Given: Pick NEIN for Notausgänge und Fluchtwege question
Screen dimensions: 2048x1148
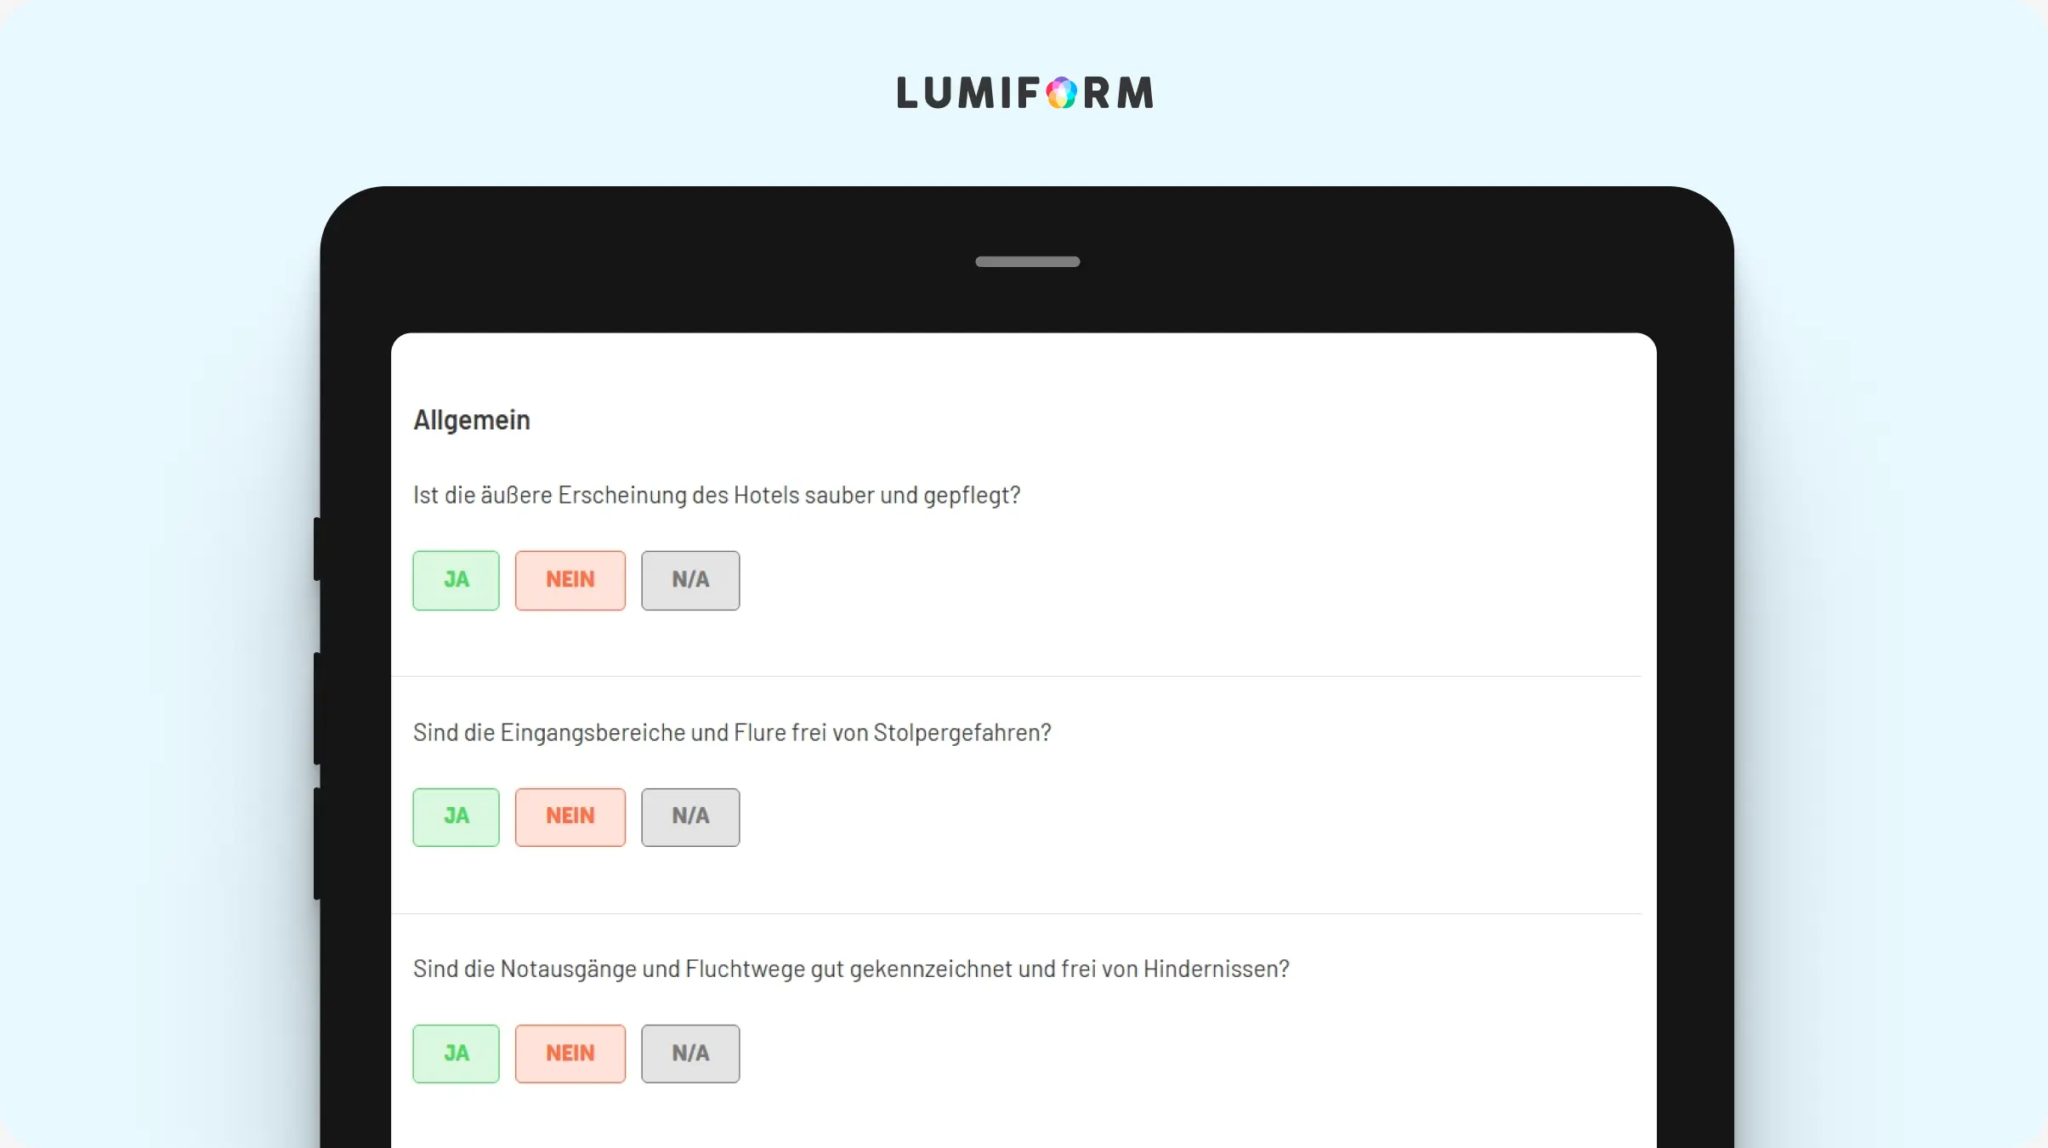Looking at the screenshot, I should click(570, 1053).
